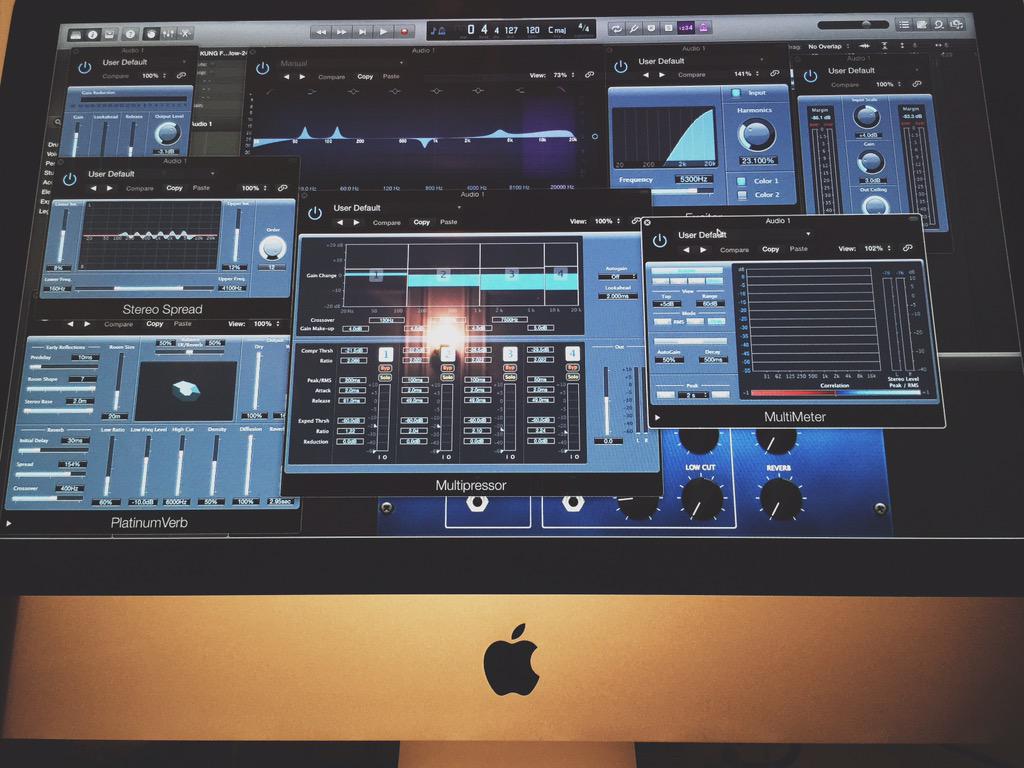Toggle the purple Metronome button

(x=703, y=27)
